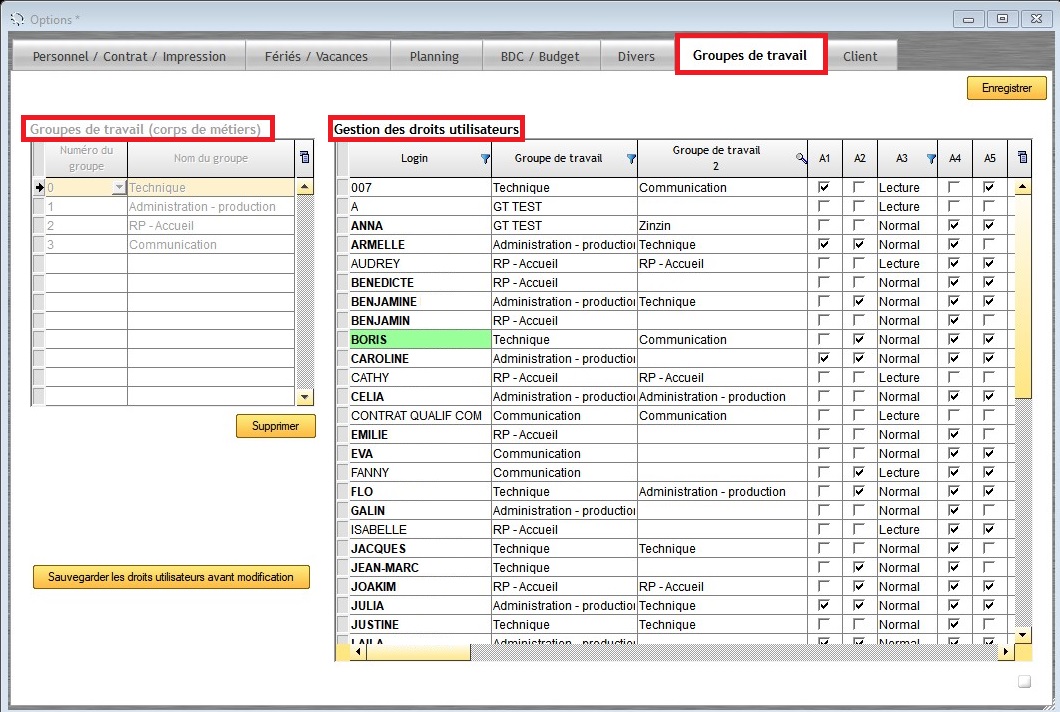Viewport: 1060px width, 712px height.
Task: Click the filter icon in Login column header
Action: tap(485, 159)
